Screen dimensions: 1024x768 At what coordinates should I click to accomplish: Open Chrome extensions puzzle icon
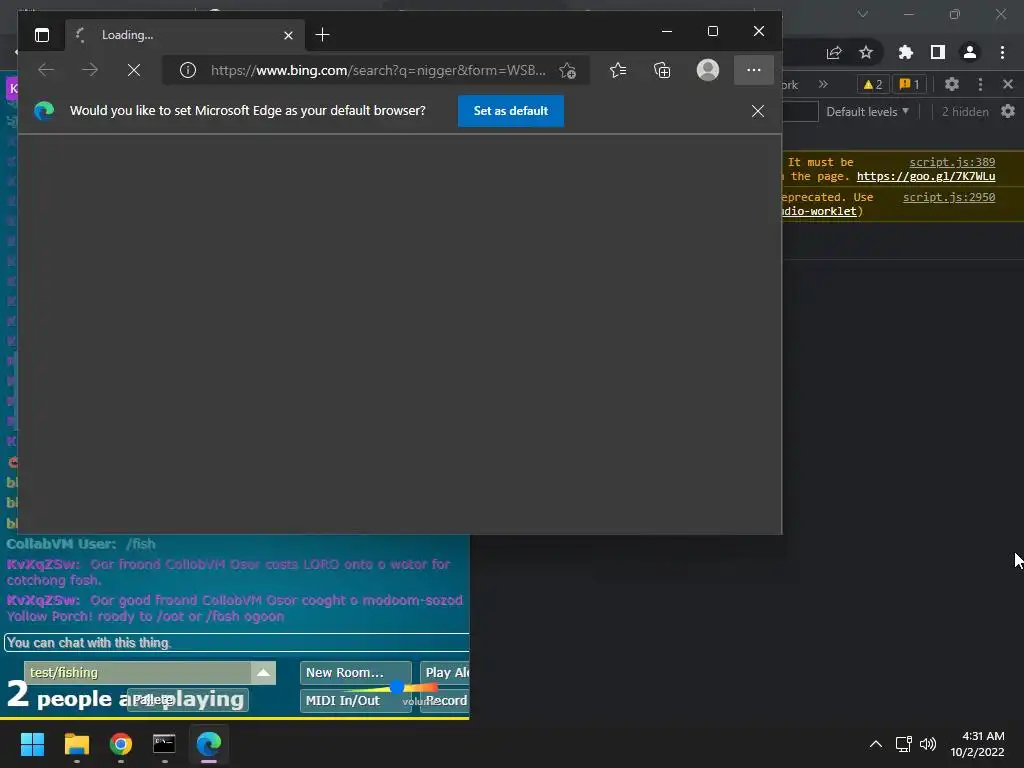click(906, 52)
